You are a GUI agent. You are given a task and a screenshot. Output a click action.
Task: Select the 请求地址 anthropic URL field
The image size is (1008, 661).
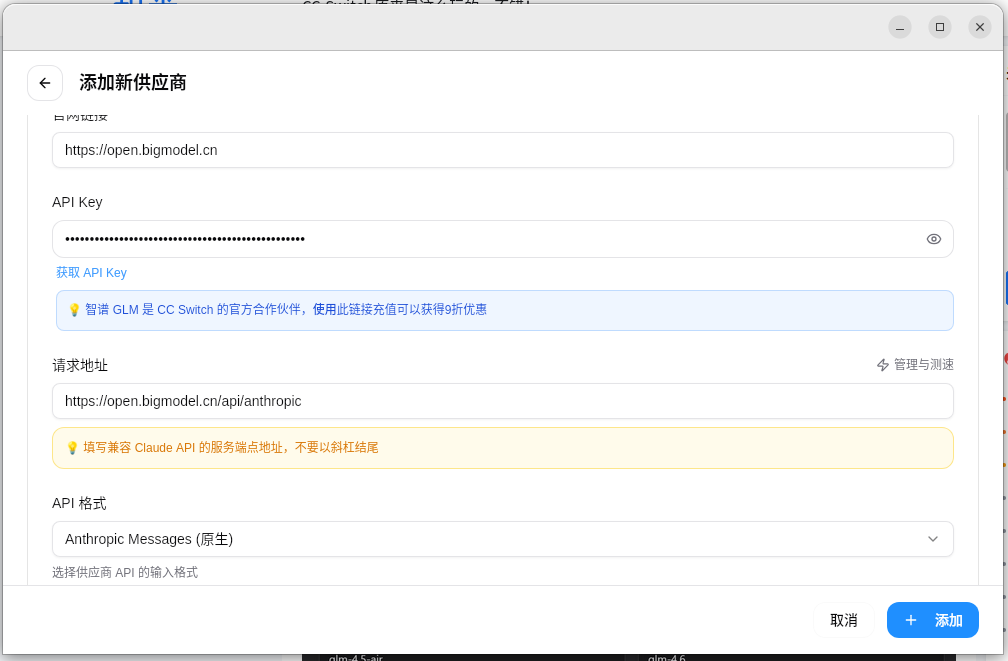(502, 401)
